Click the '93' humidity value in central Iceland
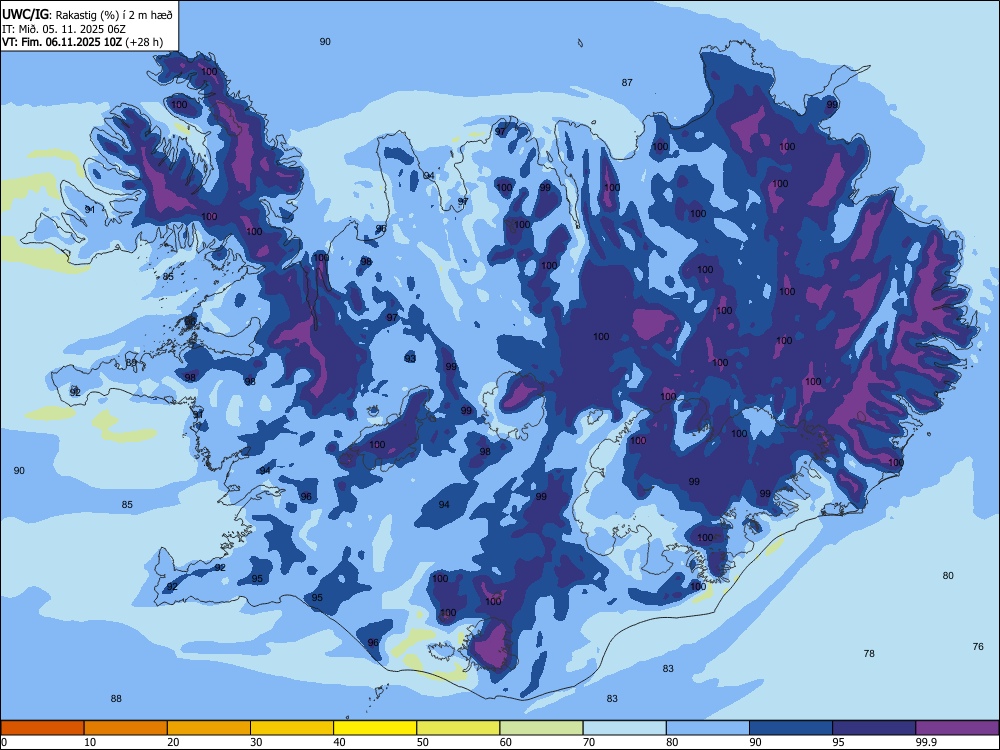Viewport: 1000px width, 750px height. tap(410, 359)
